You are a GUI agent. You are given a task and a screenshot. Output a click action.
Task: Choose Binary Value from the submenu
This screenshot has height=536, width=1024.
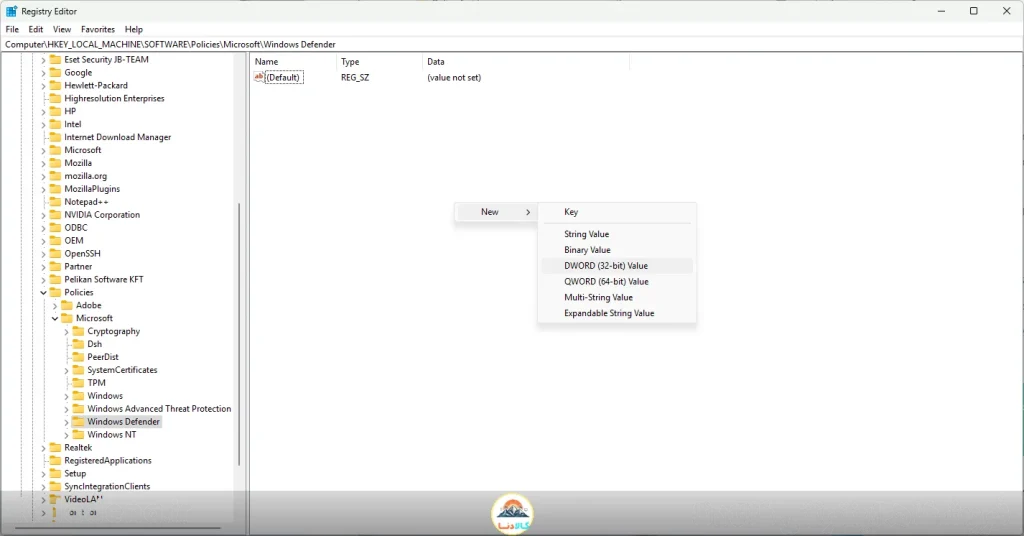click(617, 250)
